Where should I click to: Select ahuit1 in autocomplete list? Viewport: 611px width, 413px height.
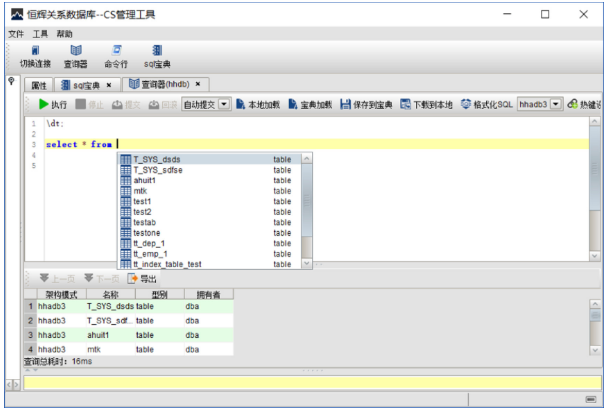tap(210, 180)
